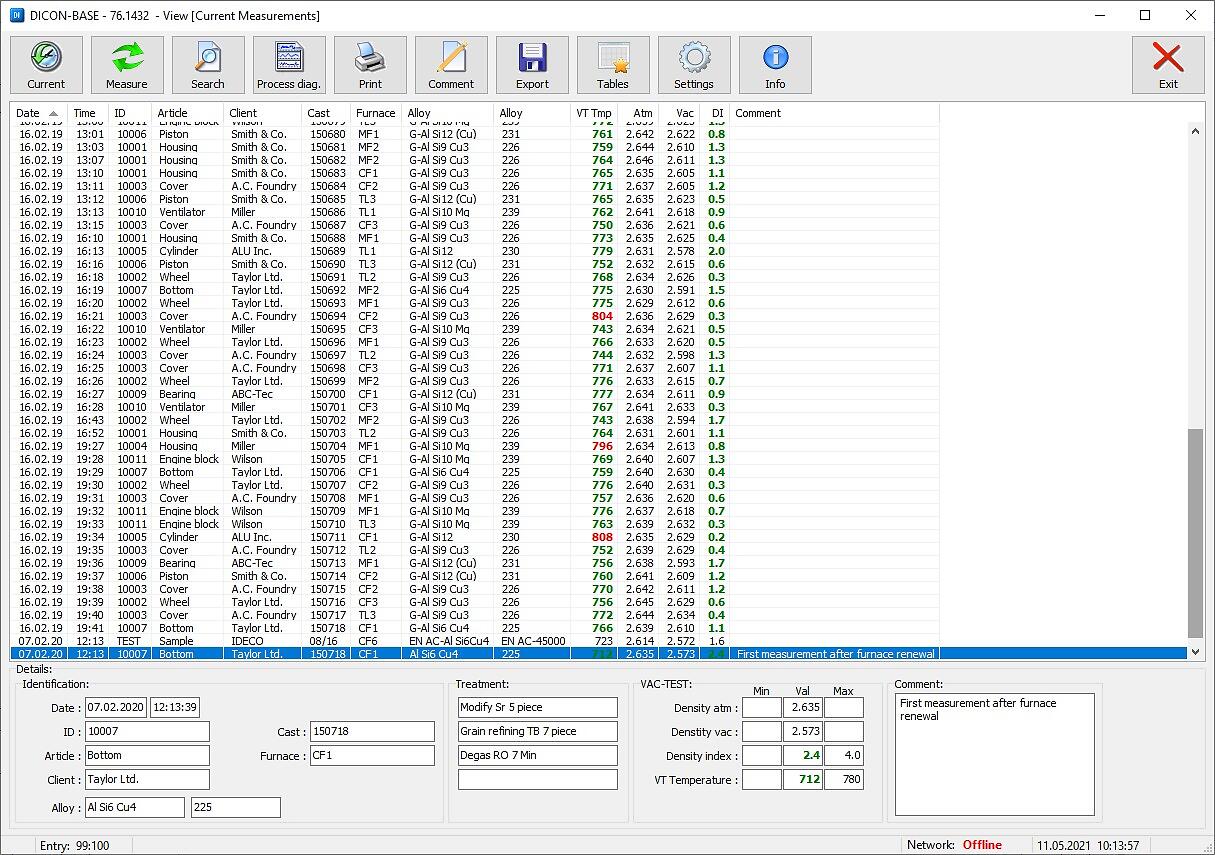Open the Process diagram view
Screen dimensions: 1215x855
coord(289,66)
